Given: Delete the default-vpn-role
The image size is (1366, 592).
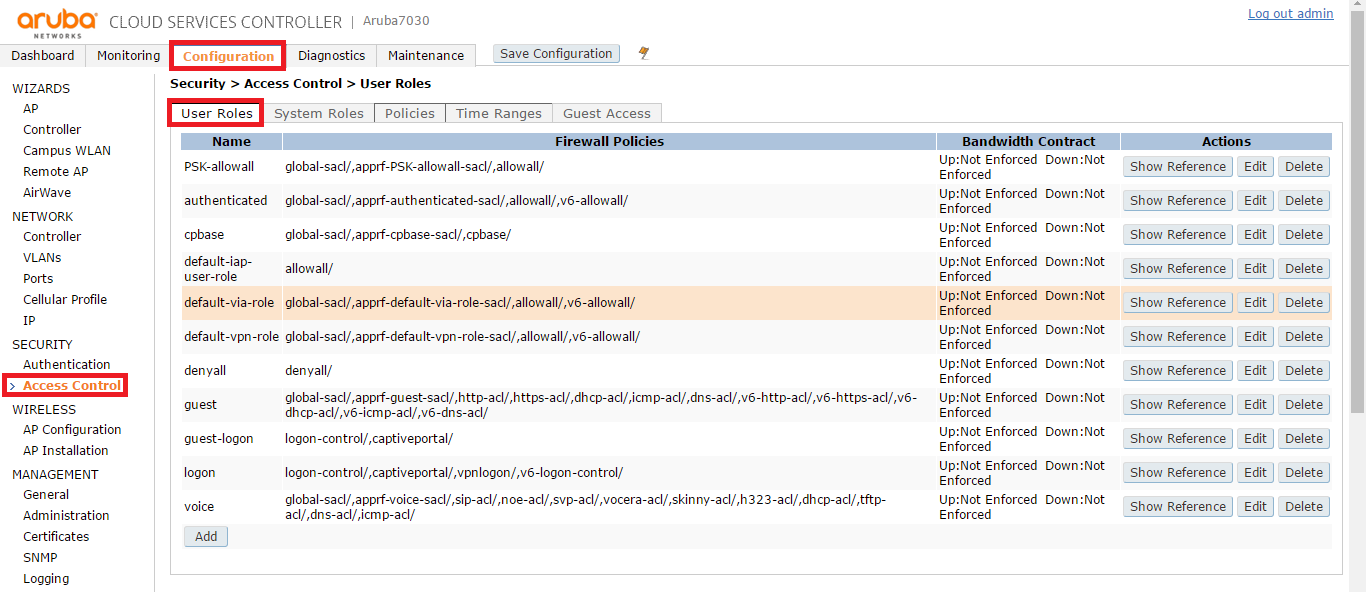Looking at the screenshot, I should pos(1304,336).
